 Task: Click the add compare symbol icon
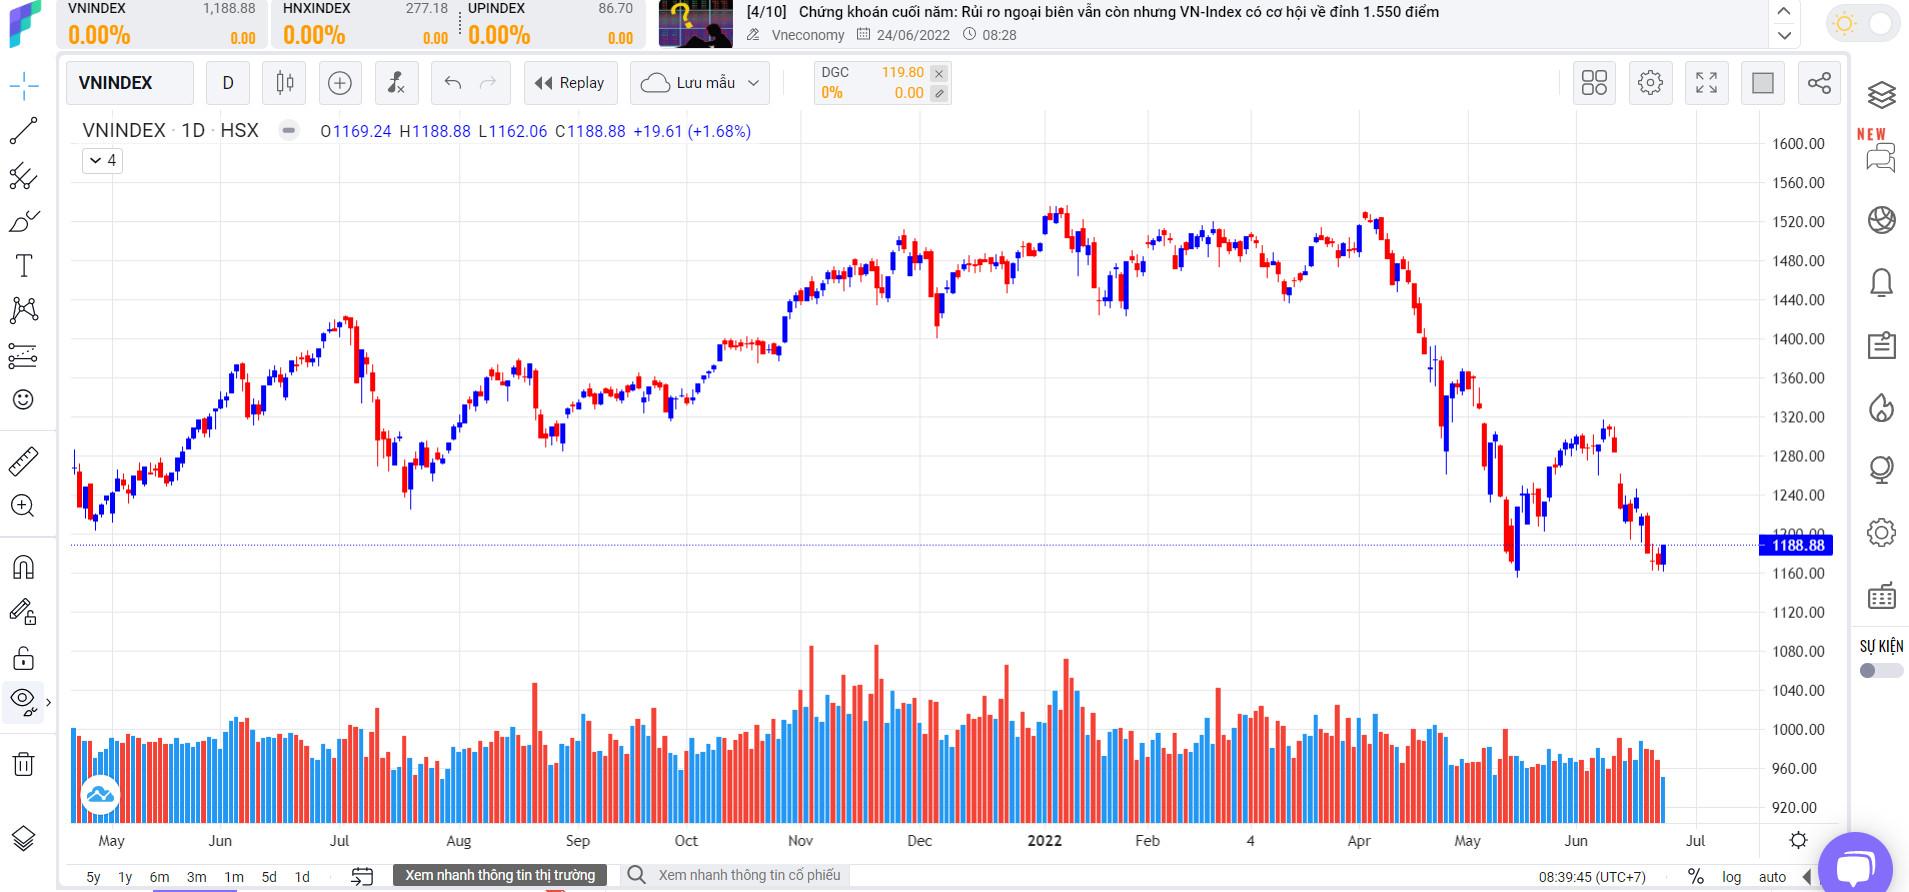click(340, 83)
